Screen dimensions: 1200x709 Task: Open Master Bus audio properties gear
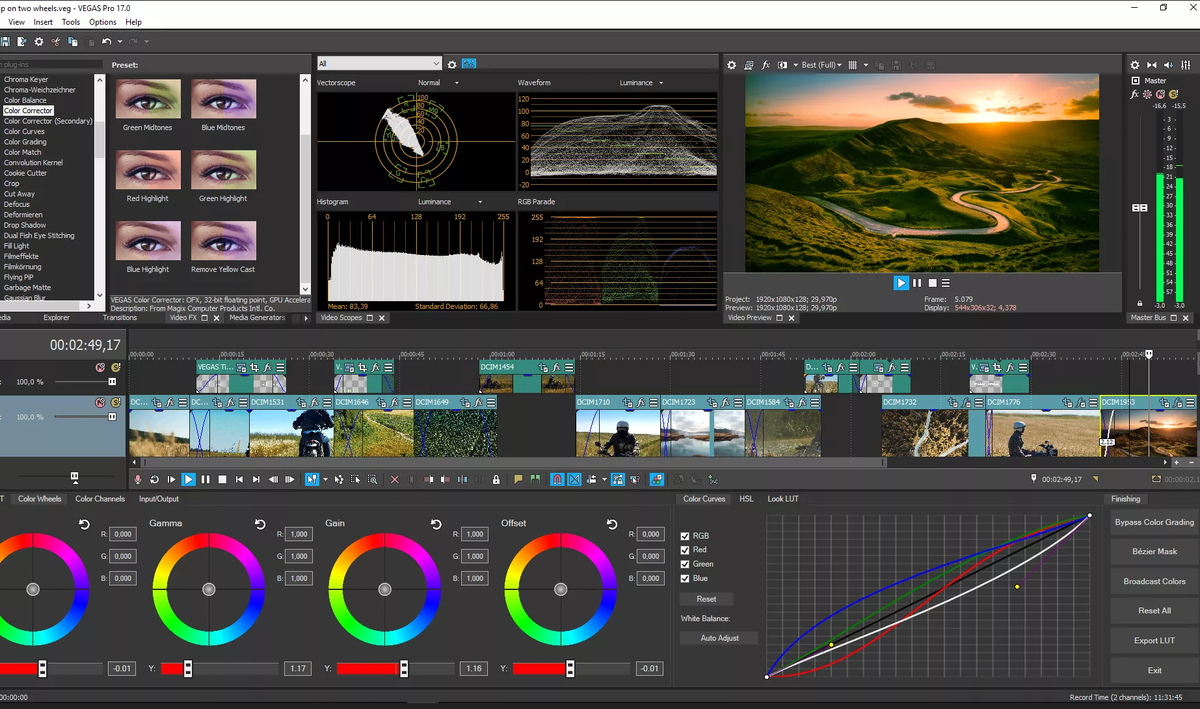coord(1134,65)
